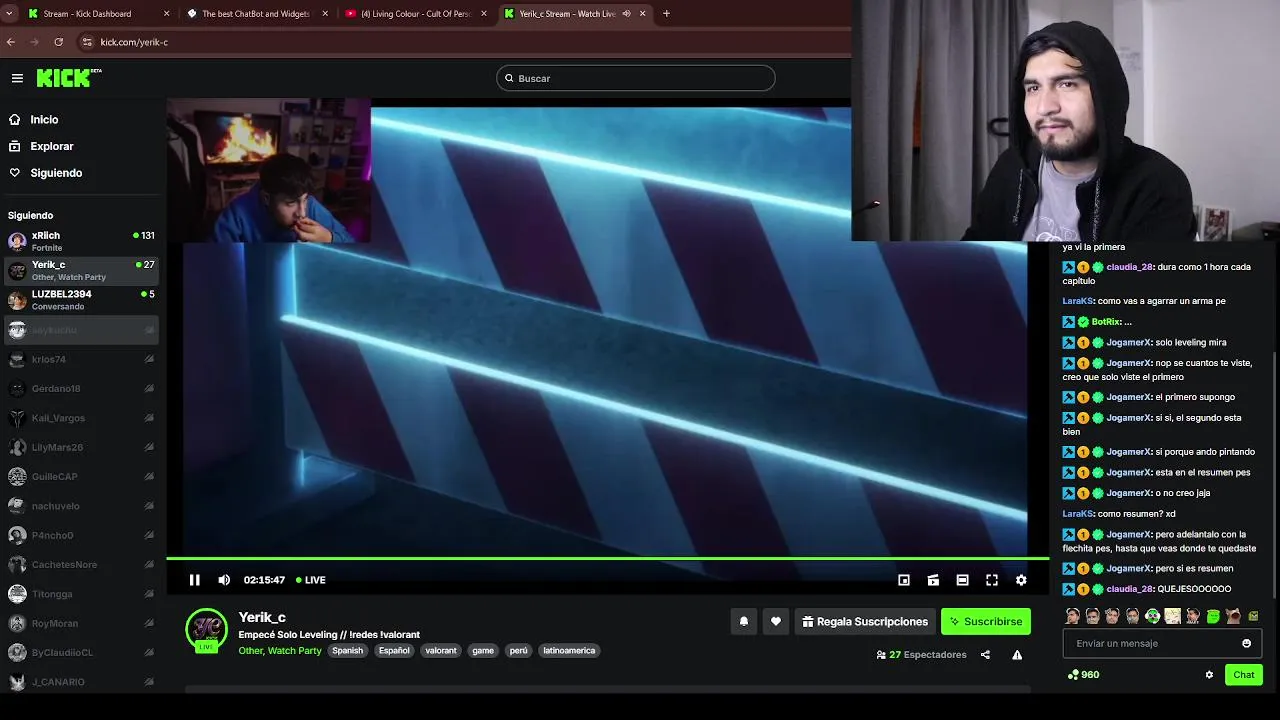Open CachetesNore channel in sidebar
Screen dimensions: 1280x720
pos(82,564)
